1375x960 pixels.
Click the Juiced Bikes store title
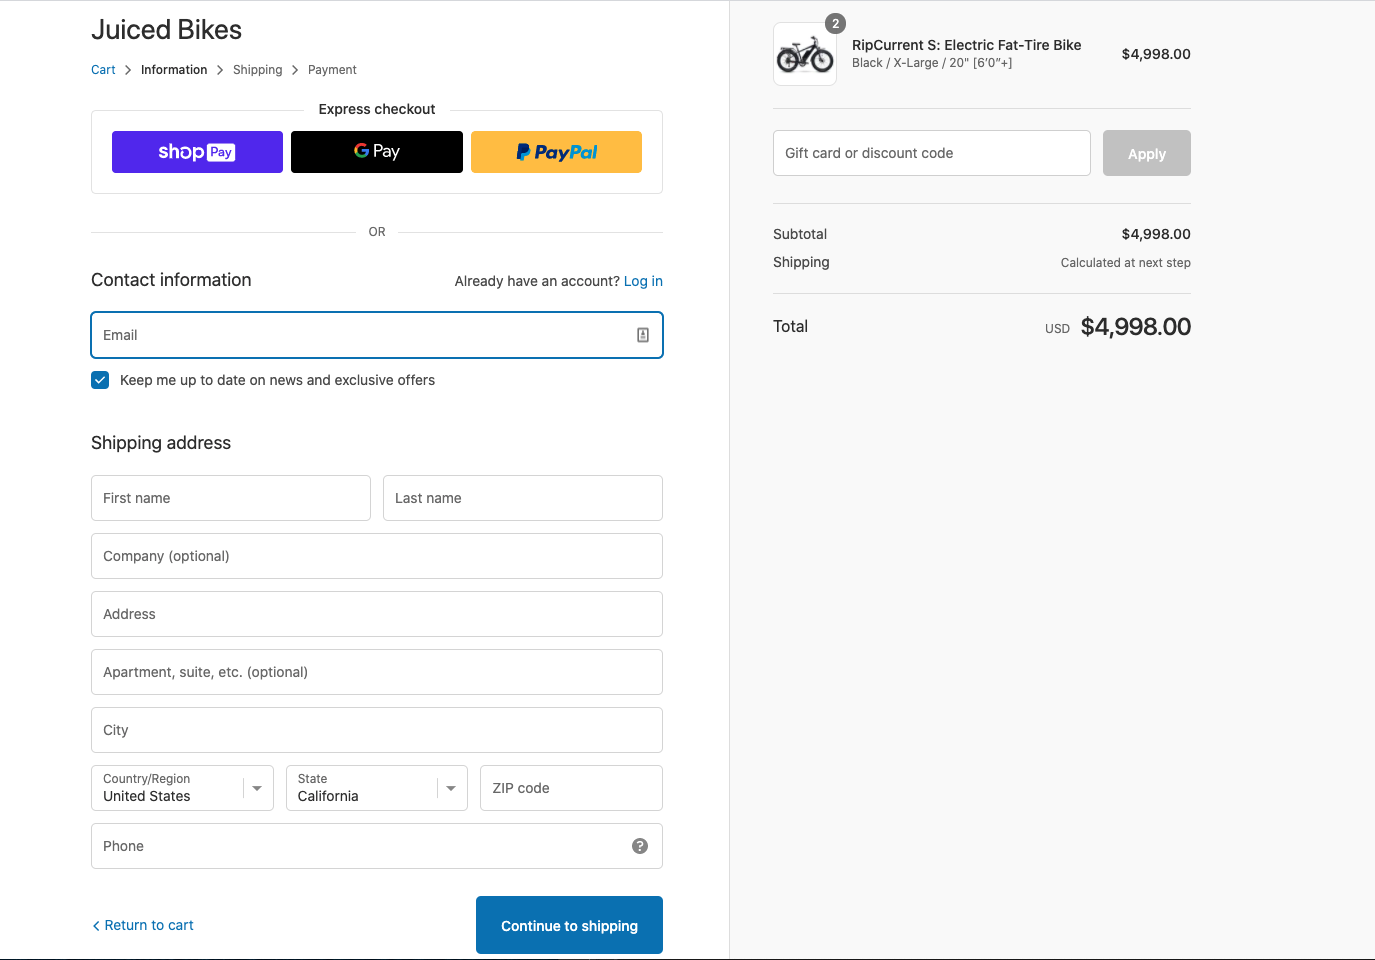click(x=166, y=30)
